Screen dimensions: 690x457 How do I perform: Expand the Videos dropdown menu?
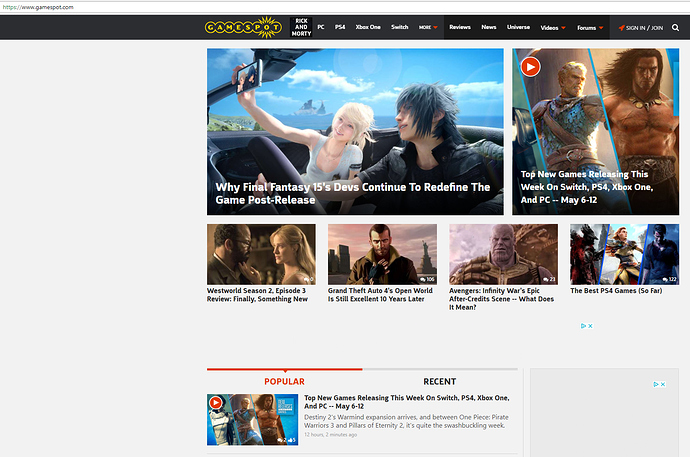tap(553, 28)
